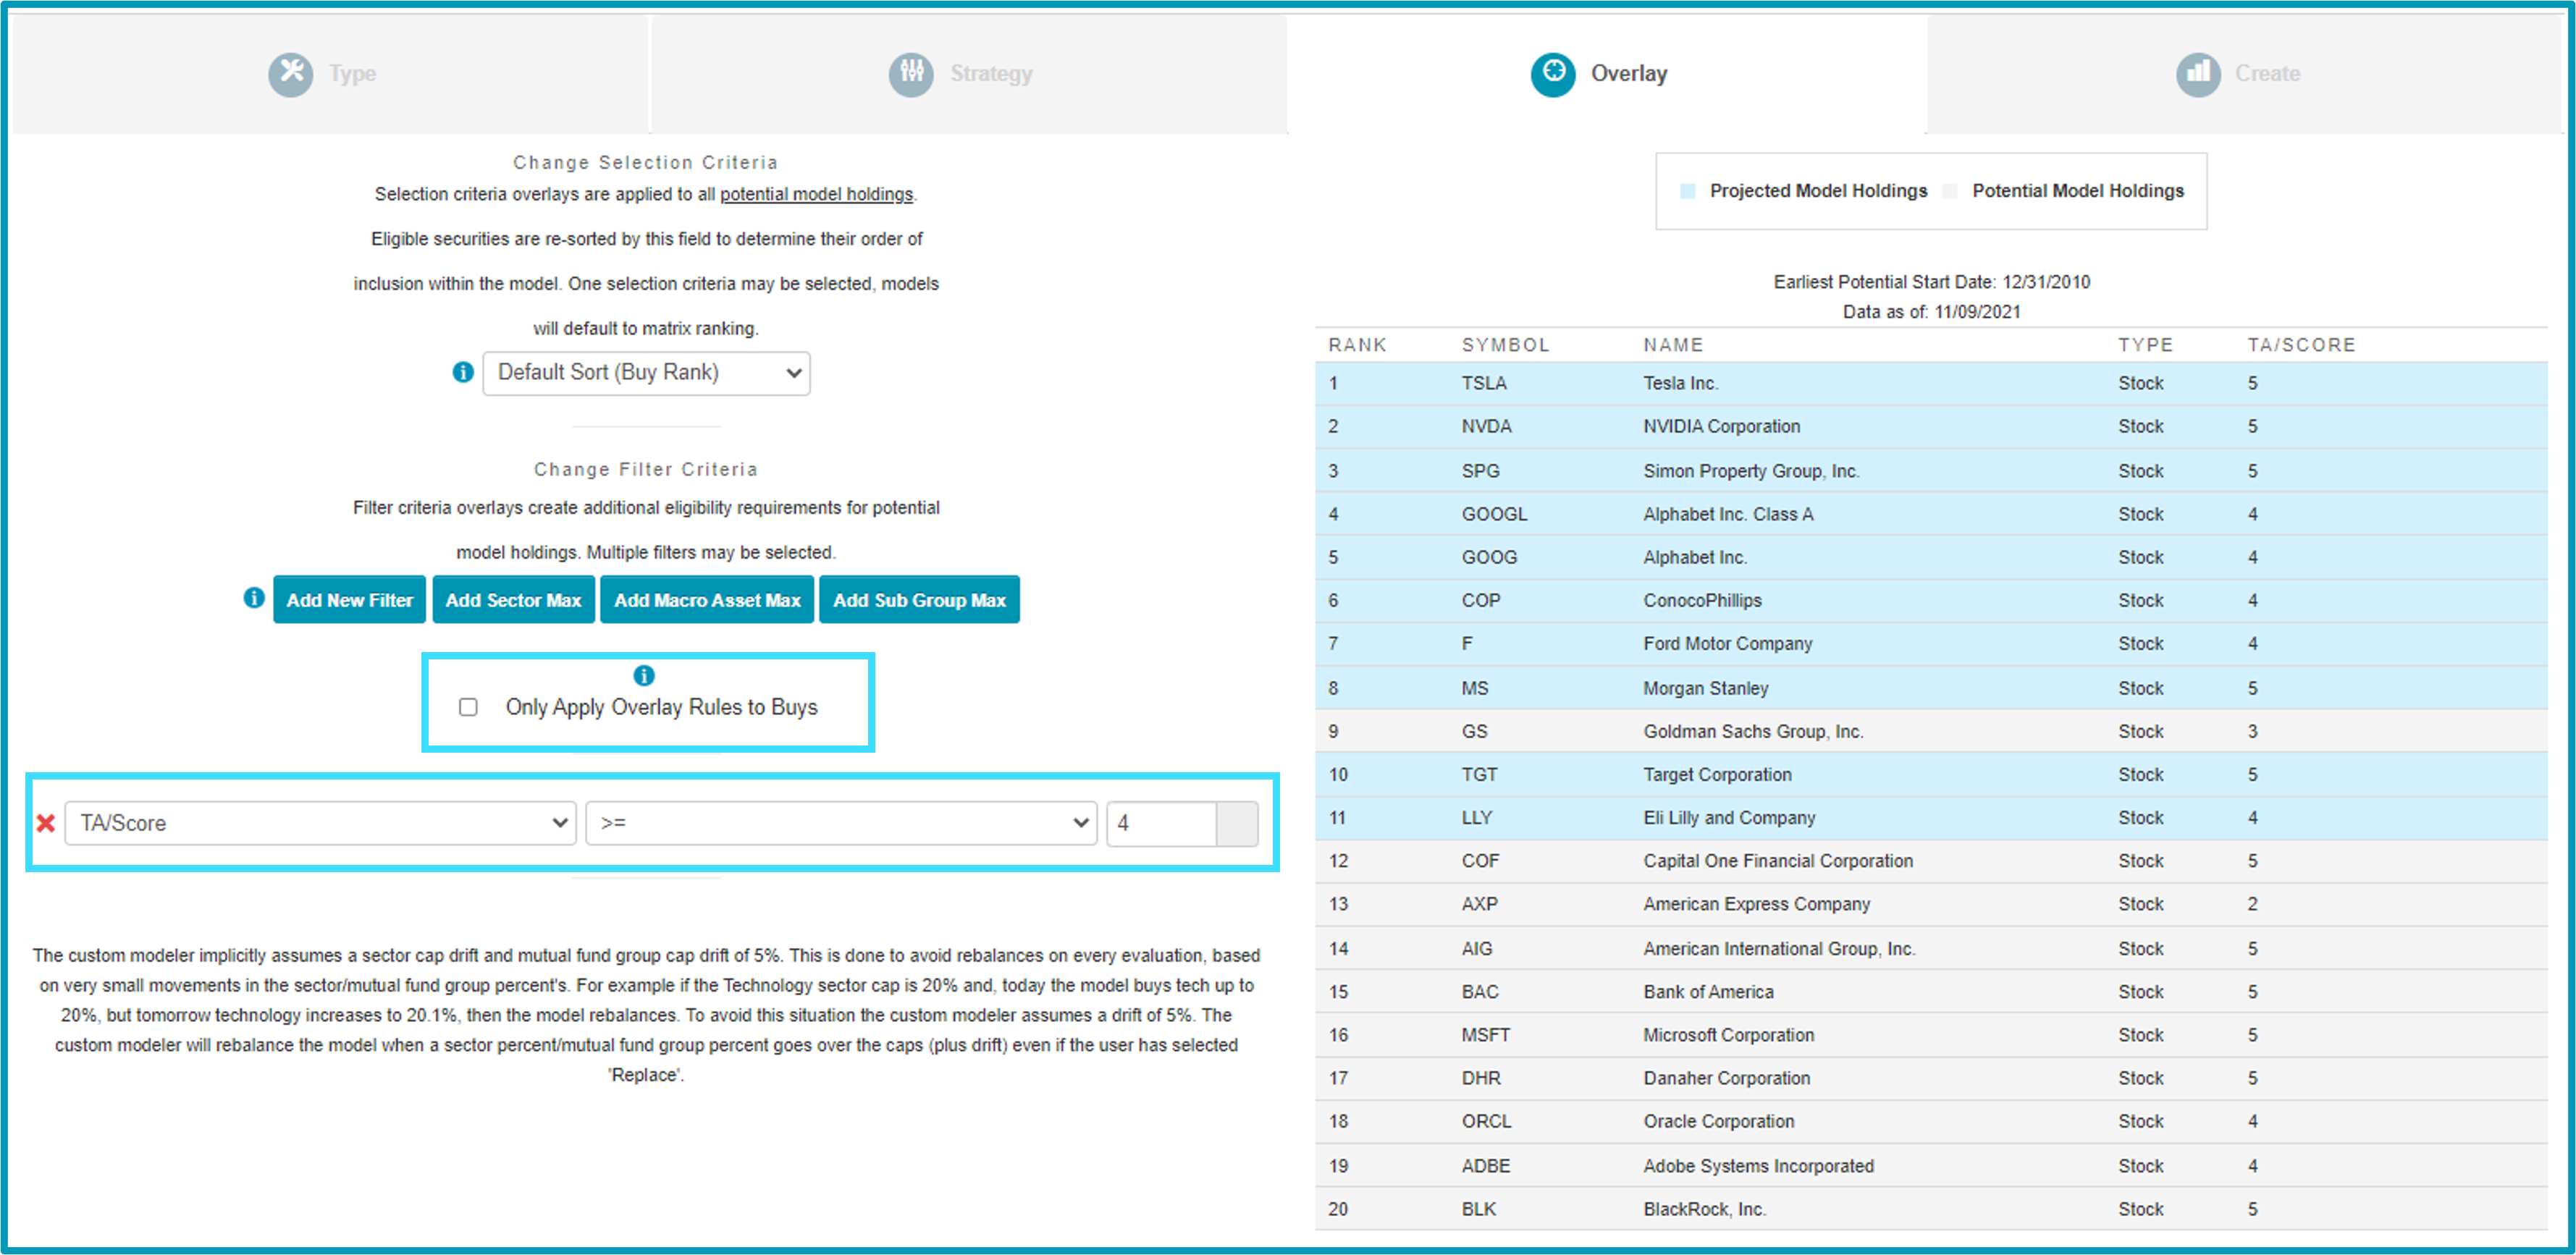Click the Strategy step sliders icon
The height and width of the screenshot is (1255, 2576).
(911, 74)
